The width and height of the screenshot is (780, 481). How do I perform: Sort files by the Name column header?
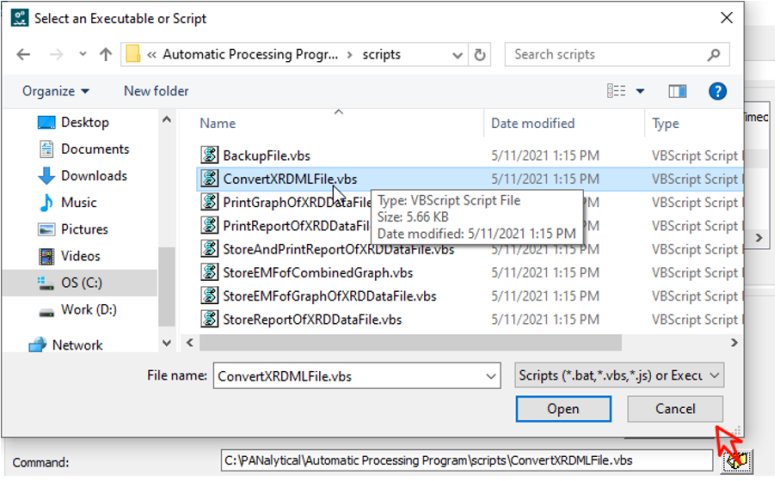(x=218, y=123)
